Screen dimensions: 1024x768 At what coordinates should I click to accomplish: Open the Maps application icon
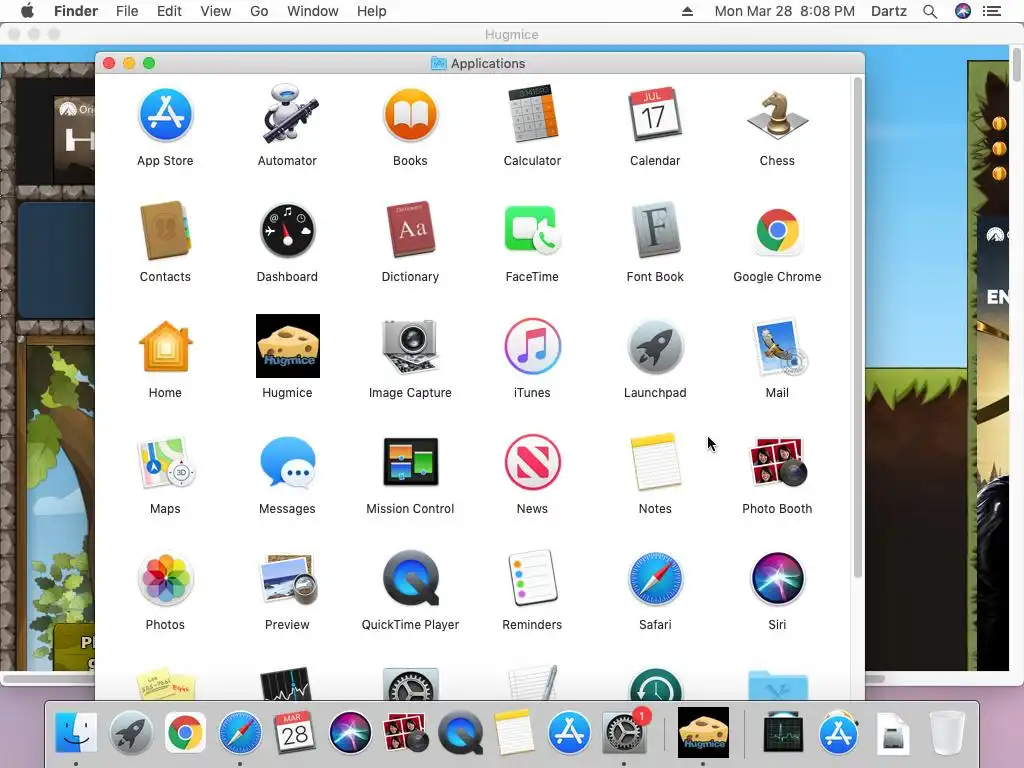[165, 462]
